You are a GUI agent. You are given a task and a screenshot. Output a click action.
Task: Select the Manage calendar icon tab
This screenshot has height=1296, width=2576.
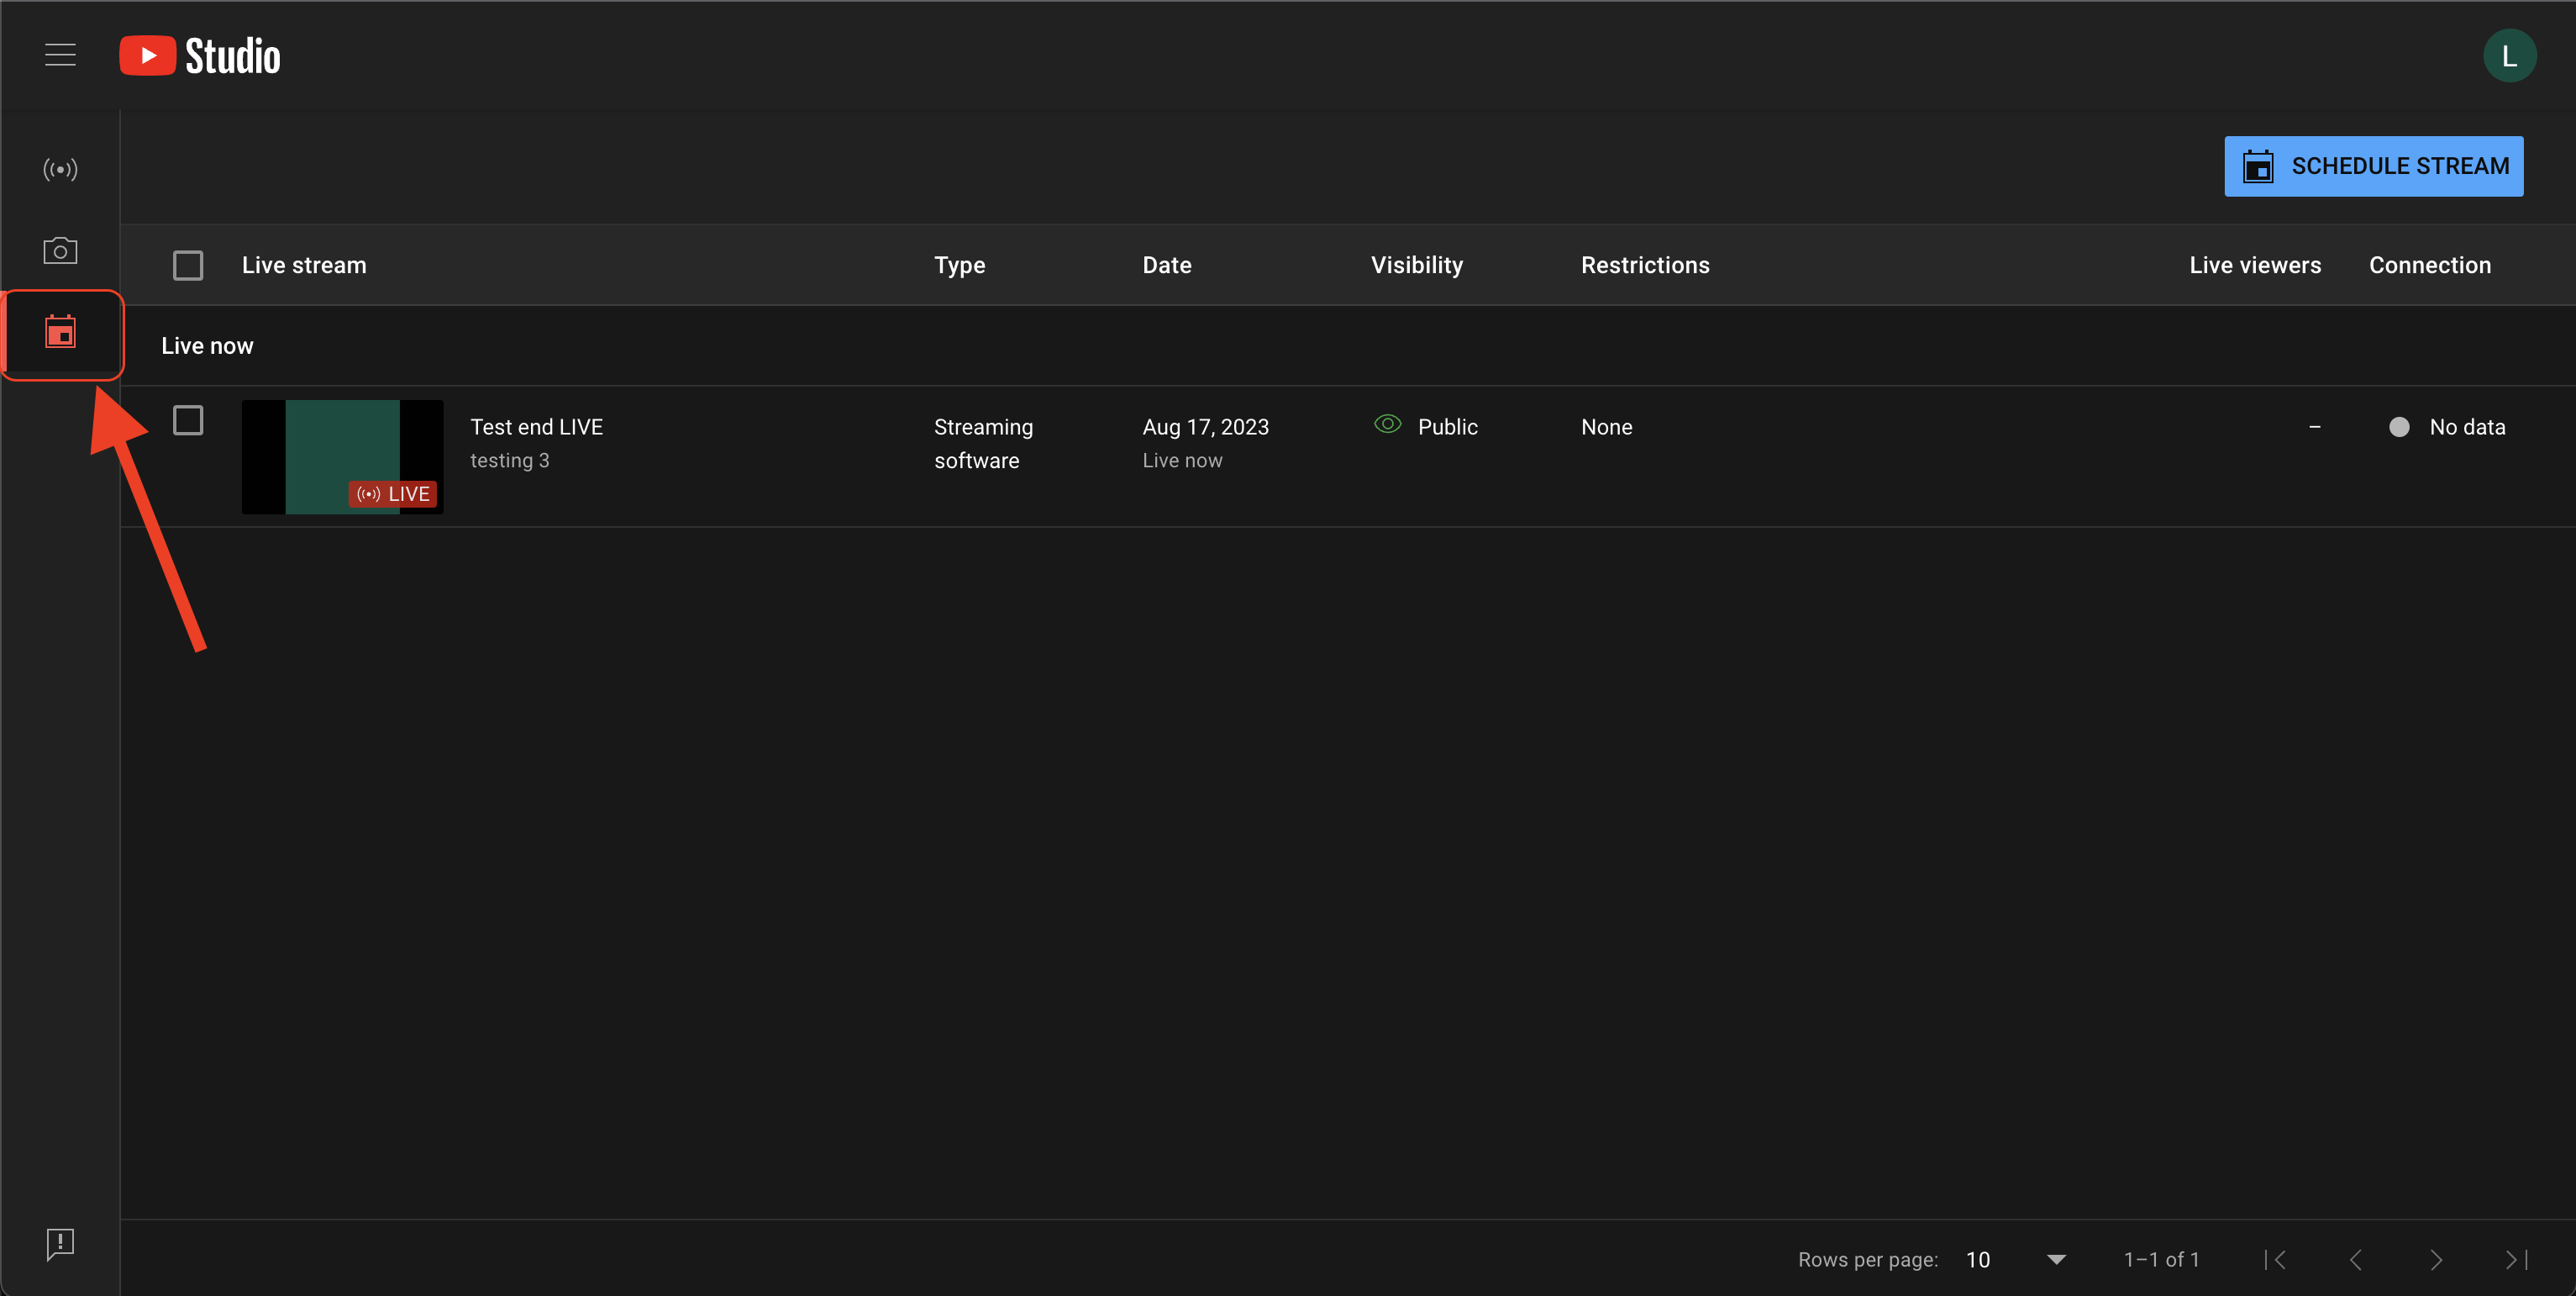pos(60,332)
